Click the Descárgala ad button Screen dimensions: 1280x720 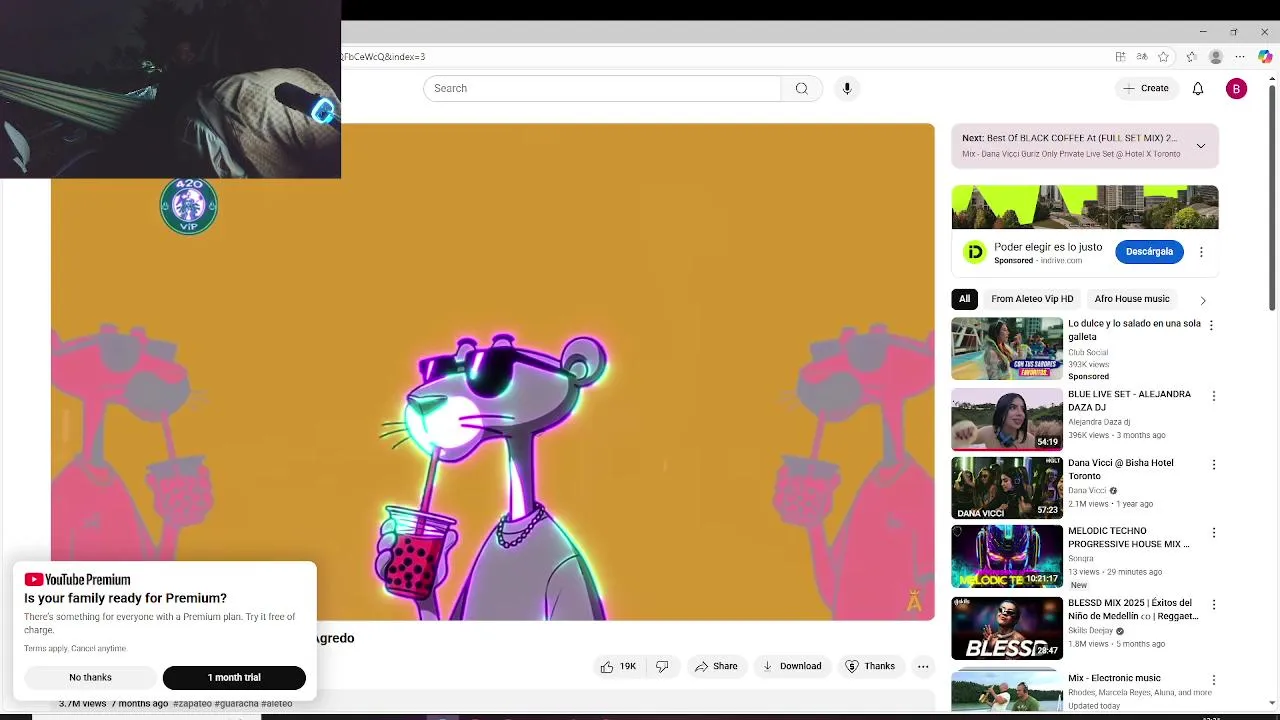(x=1149, y=251)
